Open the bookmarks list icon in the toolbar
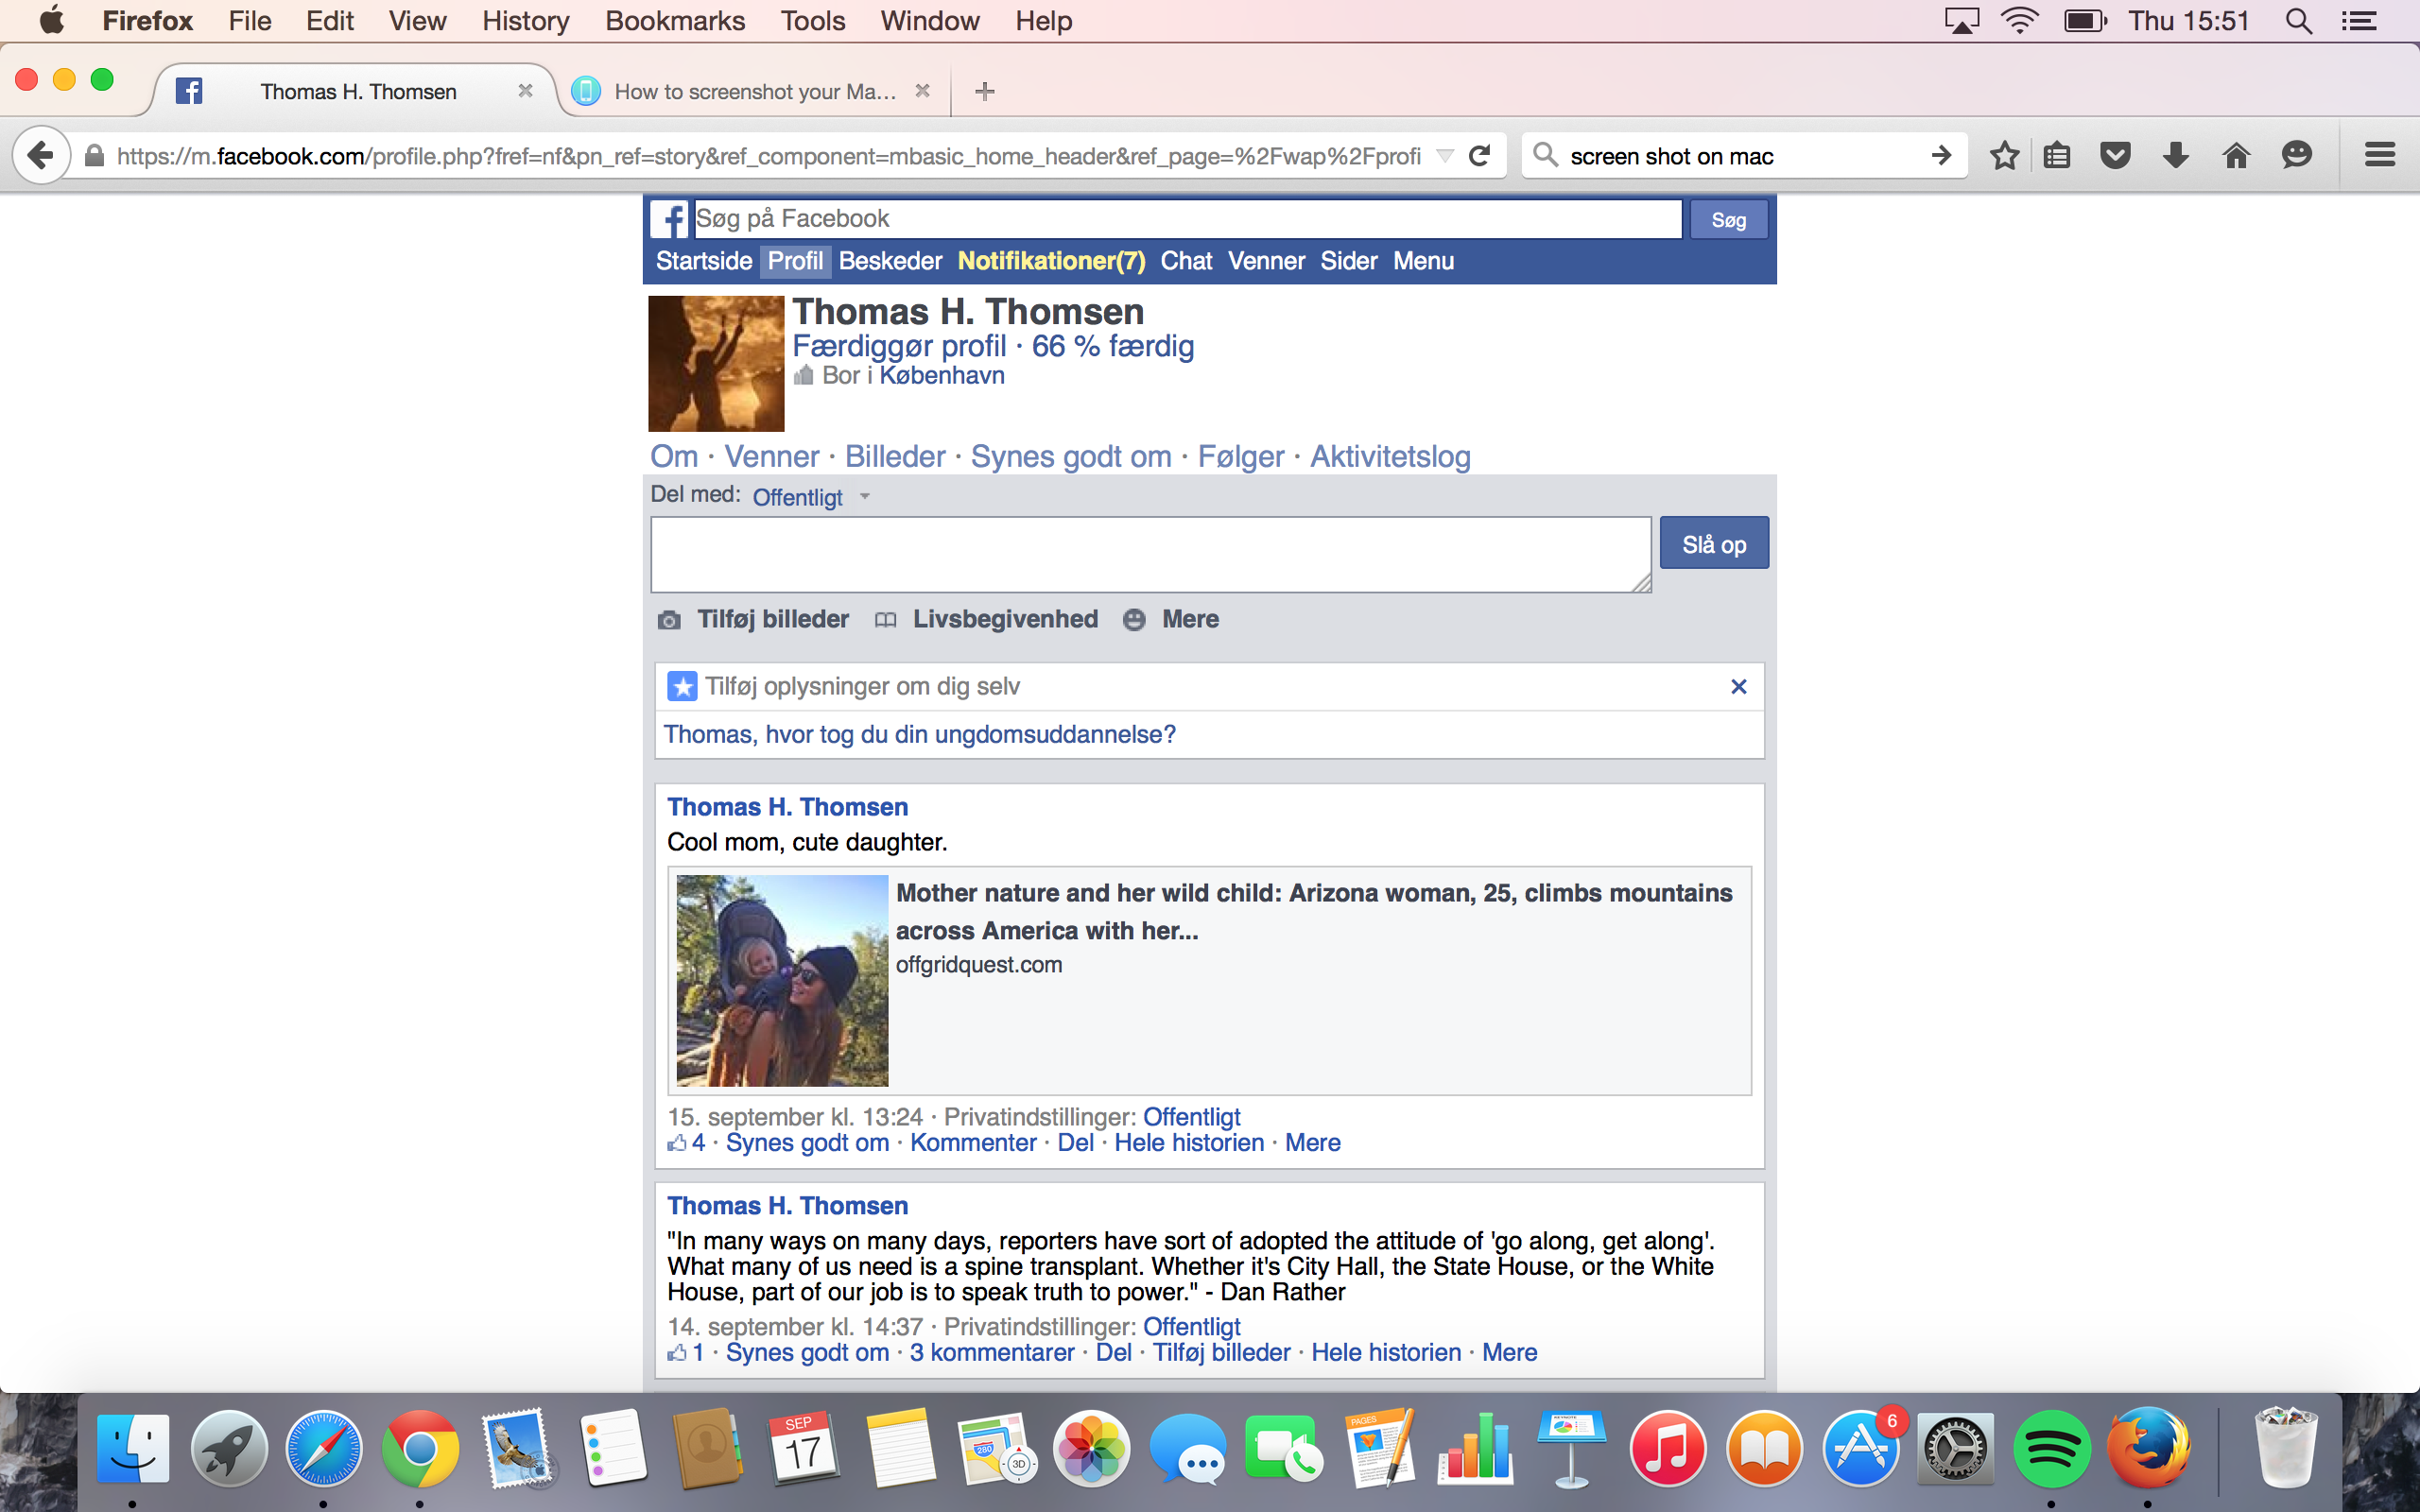The image size is (2420, 1512). tap(2057, 155)
